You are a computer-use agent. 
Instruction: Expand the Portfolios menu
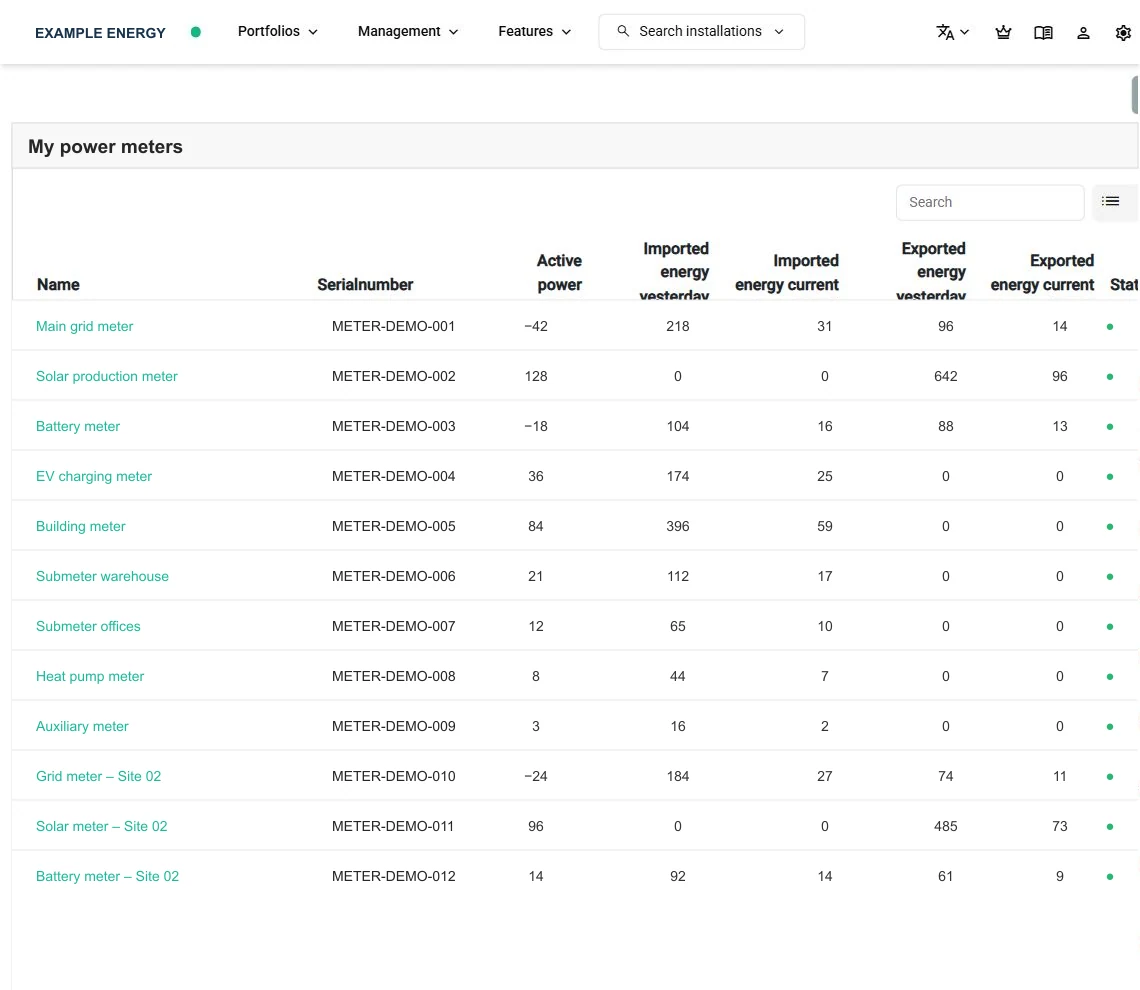(278, 31)
